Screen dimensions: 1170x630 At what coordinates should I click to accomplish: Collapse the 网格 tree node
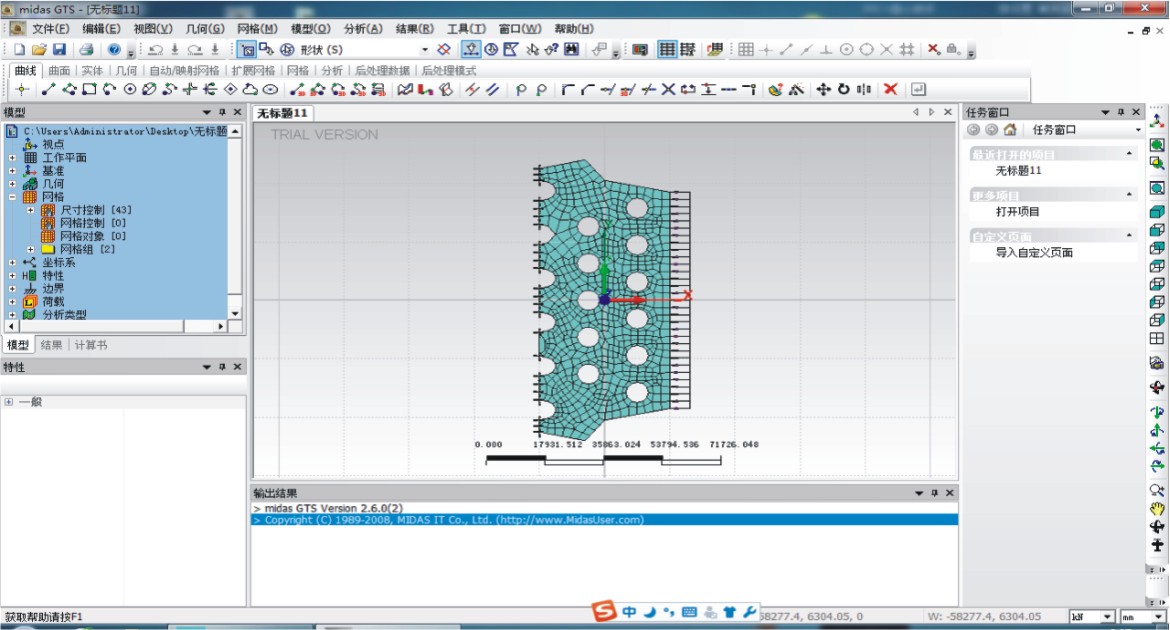12,197
